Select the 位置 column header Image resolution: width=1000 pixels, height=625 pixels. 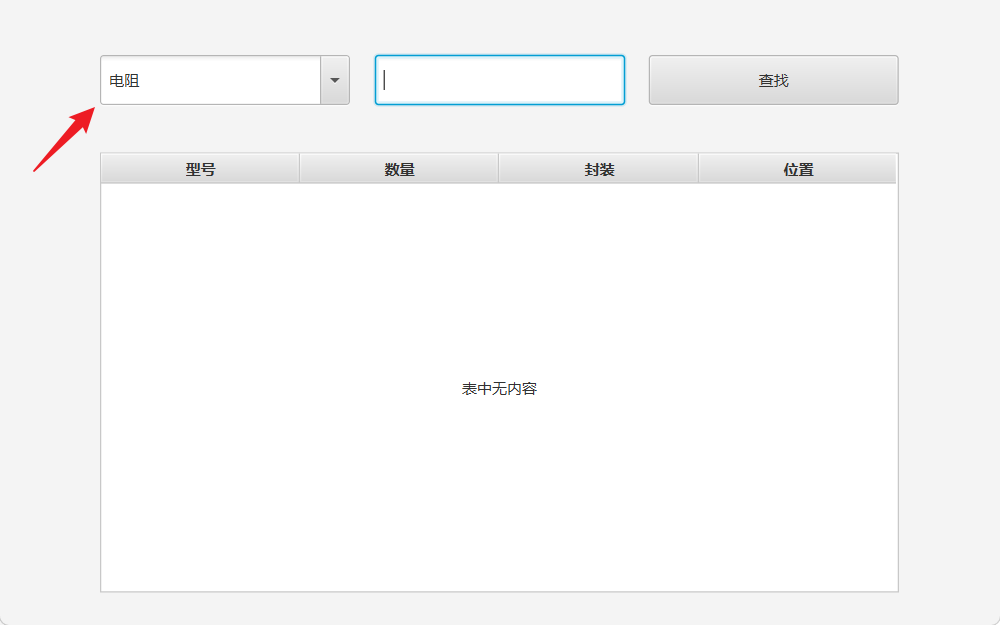797,168
